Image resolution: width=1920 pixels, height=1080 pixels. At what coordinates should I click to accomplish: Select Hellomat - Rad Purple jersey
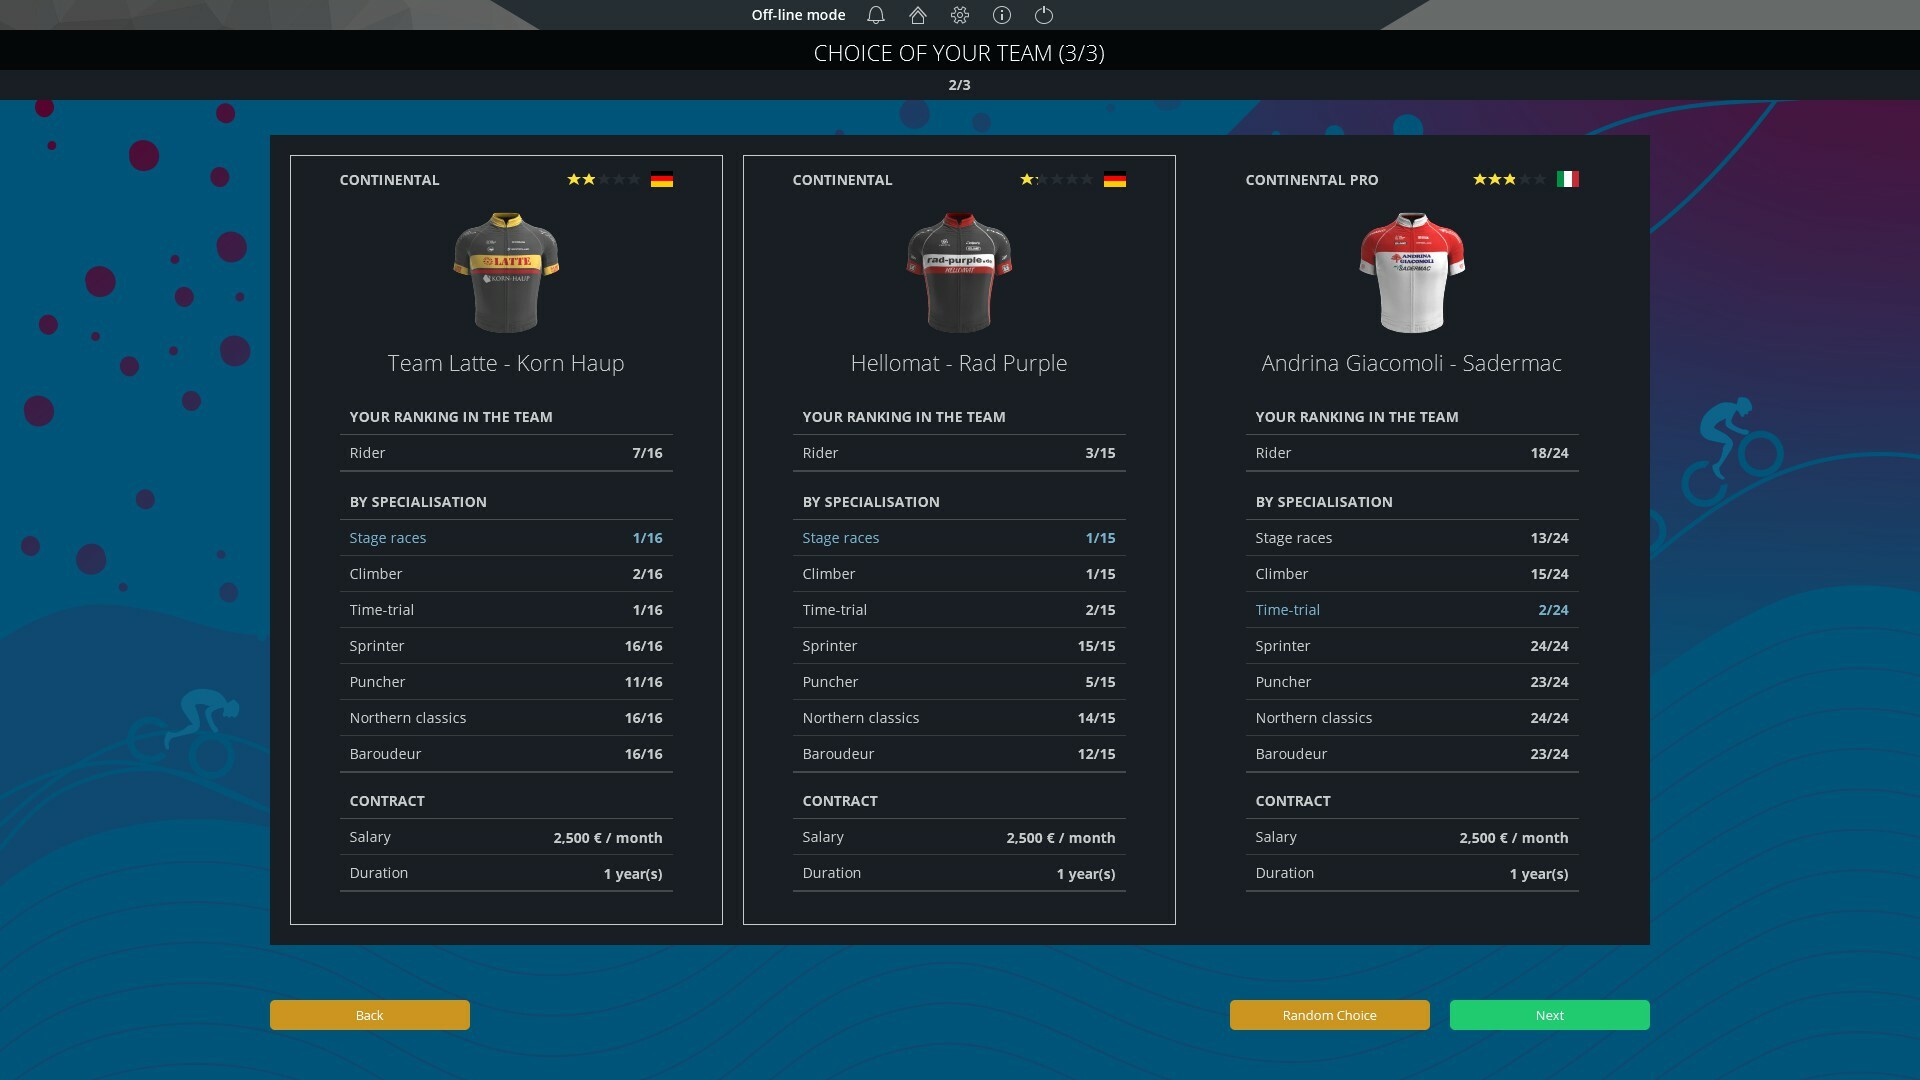pos(960,270)
